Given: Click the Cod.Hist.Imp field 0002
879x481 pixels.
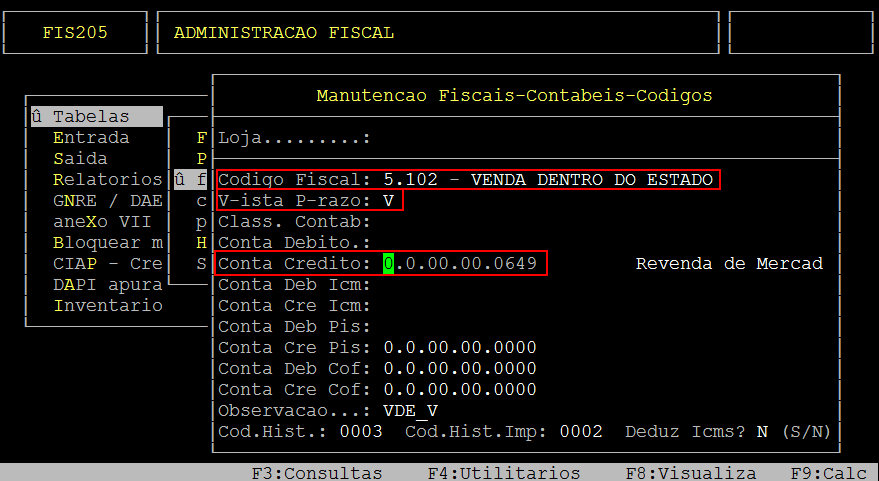Looking at the screenshot, I should [581, 432].
